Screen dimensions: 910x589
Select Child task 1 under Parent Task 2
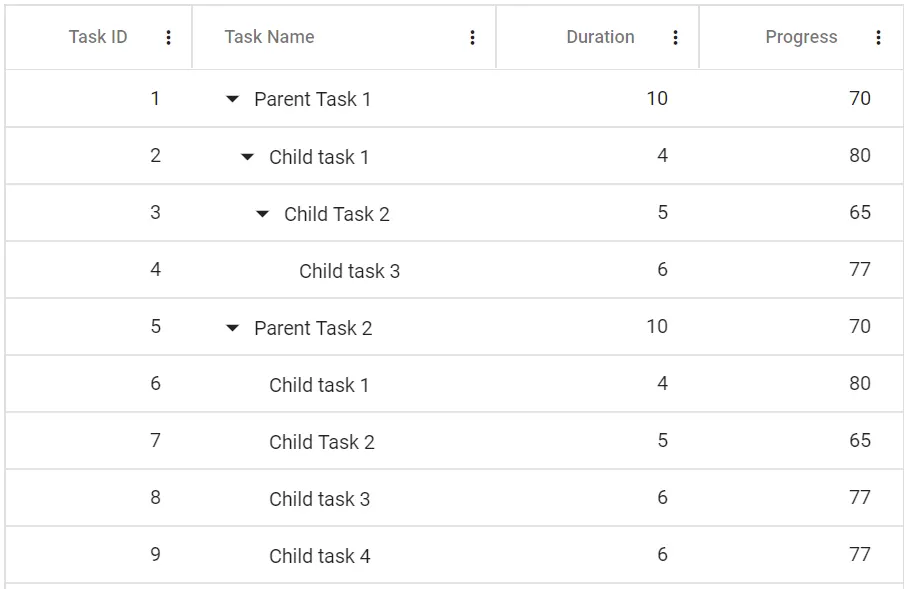click(x=319, y=384)
